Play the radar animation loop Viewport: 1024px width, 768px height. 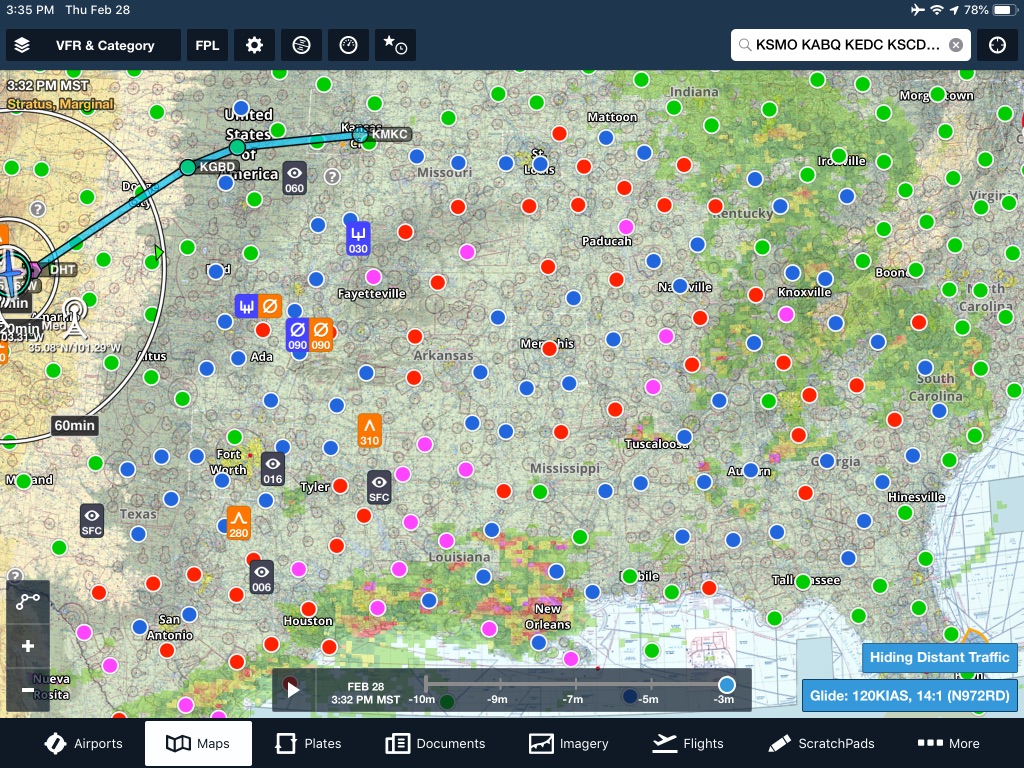(x=294, y=690)
